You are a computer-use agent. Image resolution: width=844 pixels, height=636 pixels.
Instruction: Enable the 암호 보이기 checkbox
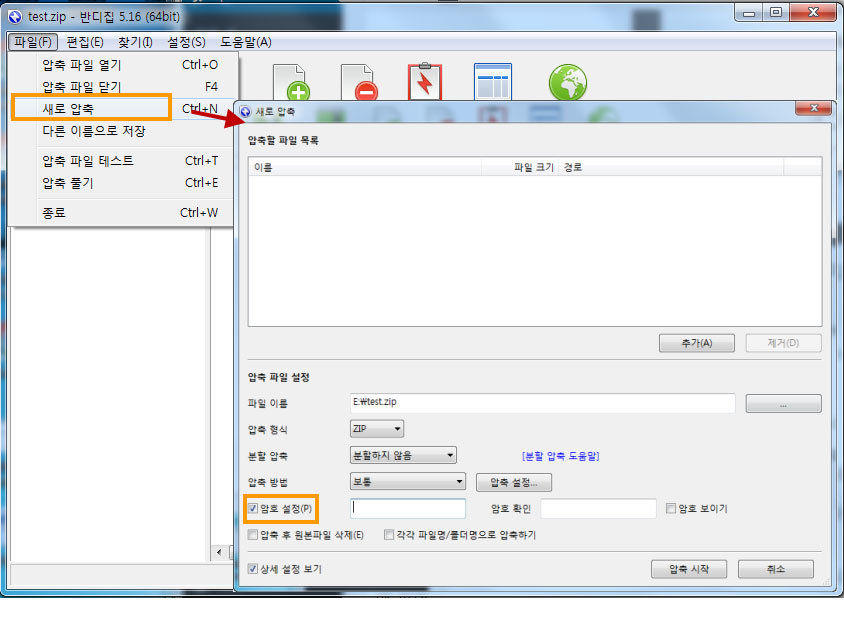[x=671, y=508]
